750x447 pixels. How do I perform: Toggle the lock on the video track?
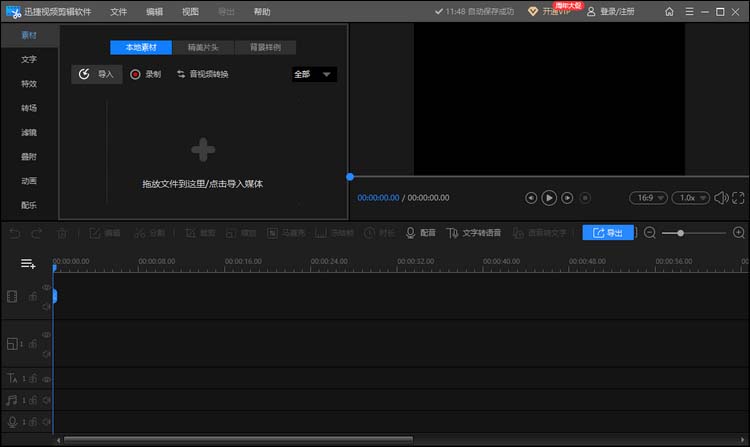coord(33,296)
